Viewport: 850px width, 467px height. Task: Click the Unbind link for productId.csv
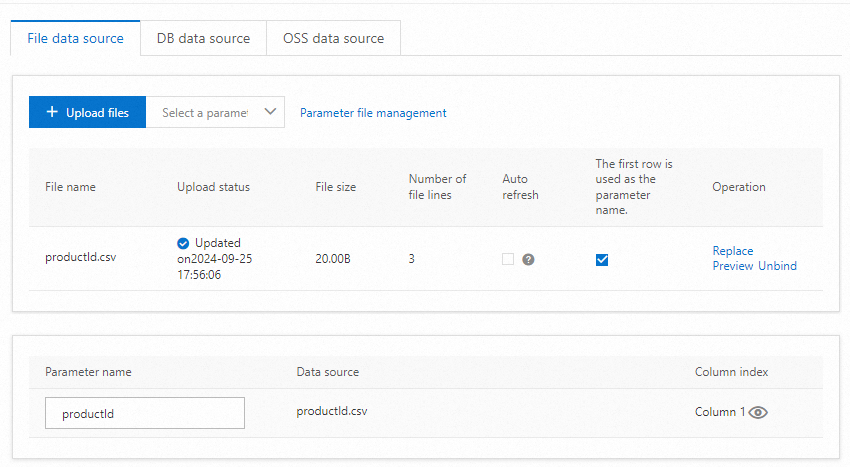777,266
